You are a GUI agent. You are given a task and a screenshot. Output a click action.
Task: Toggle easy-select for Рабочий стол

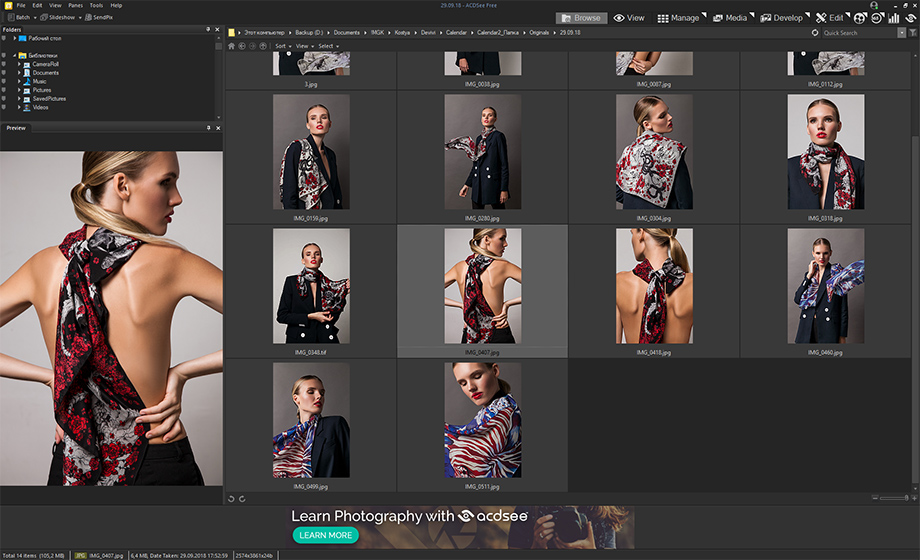coord(4,38)
